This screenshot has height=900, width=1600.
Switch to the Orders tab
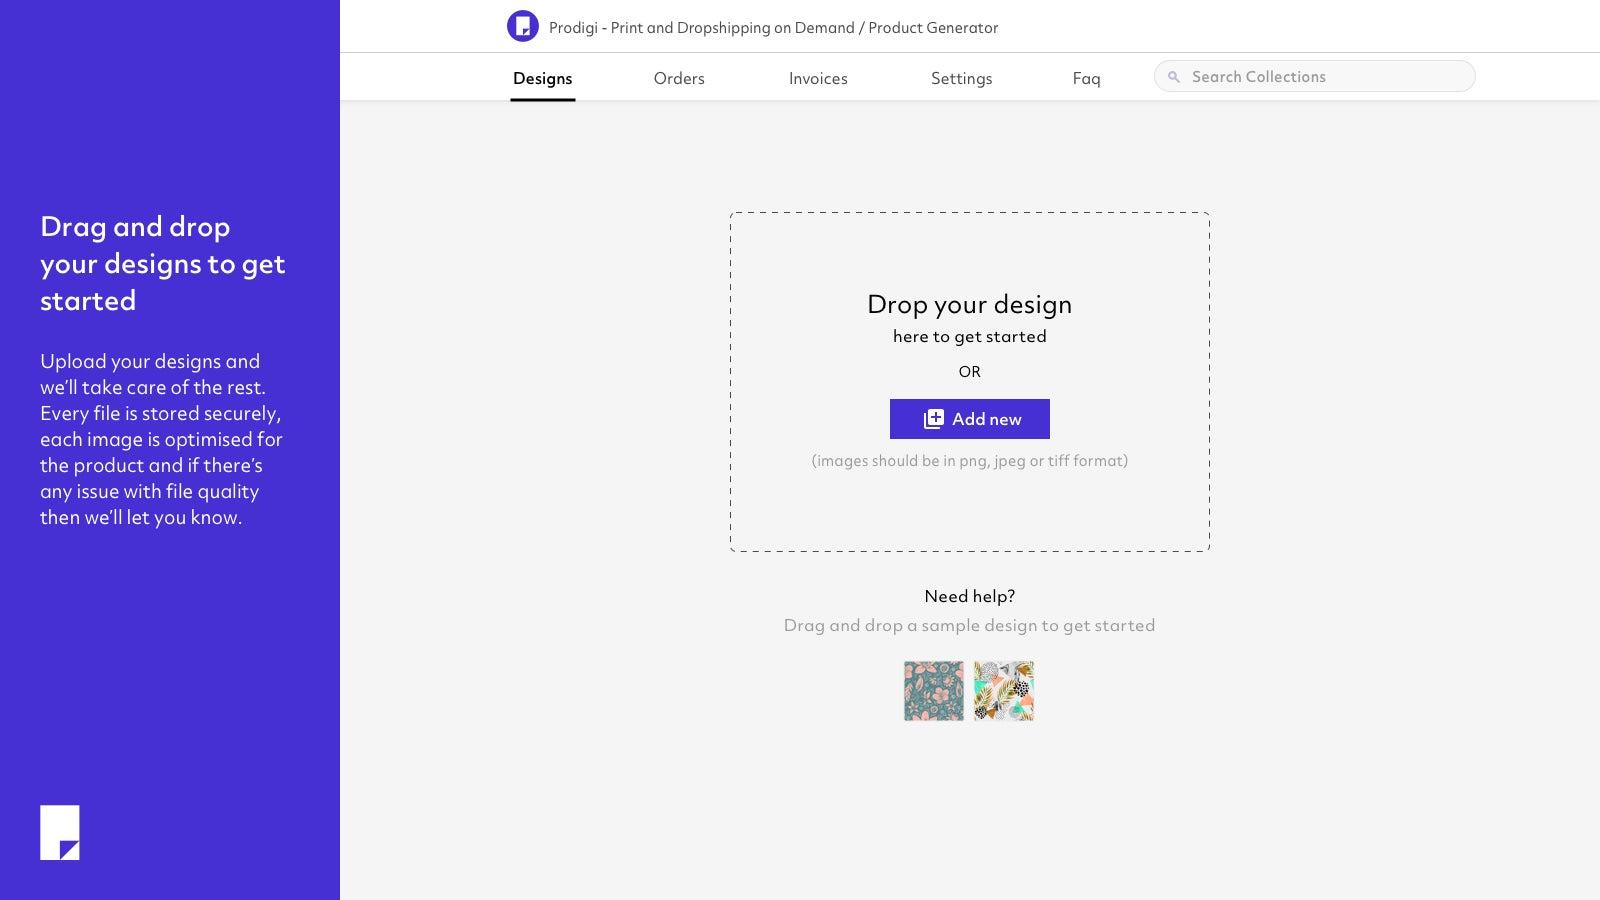679,78
